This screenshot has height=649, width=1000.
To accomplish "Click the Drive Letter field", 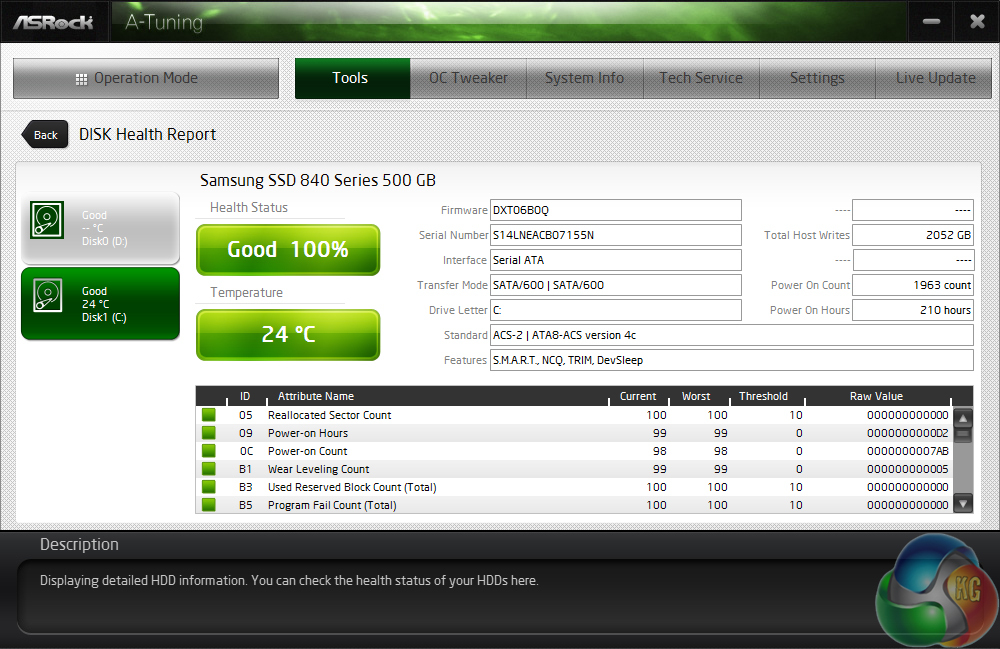I will click(x=615, y=310).
